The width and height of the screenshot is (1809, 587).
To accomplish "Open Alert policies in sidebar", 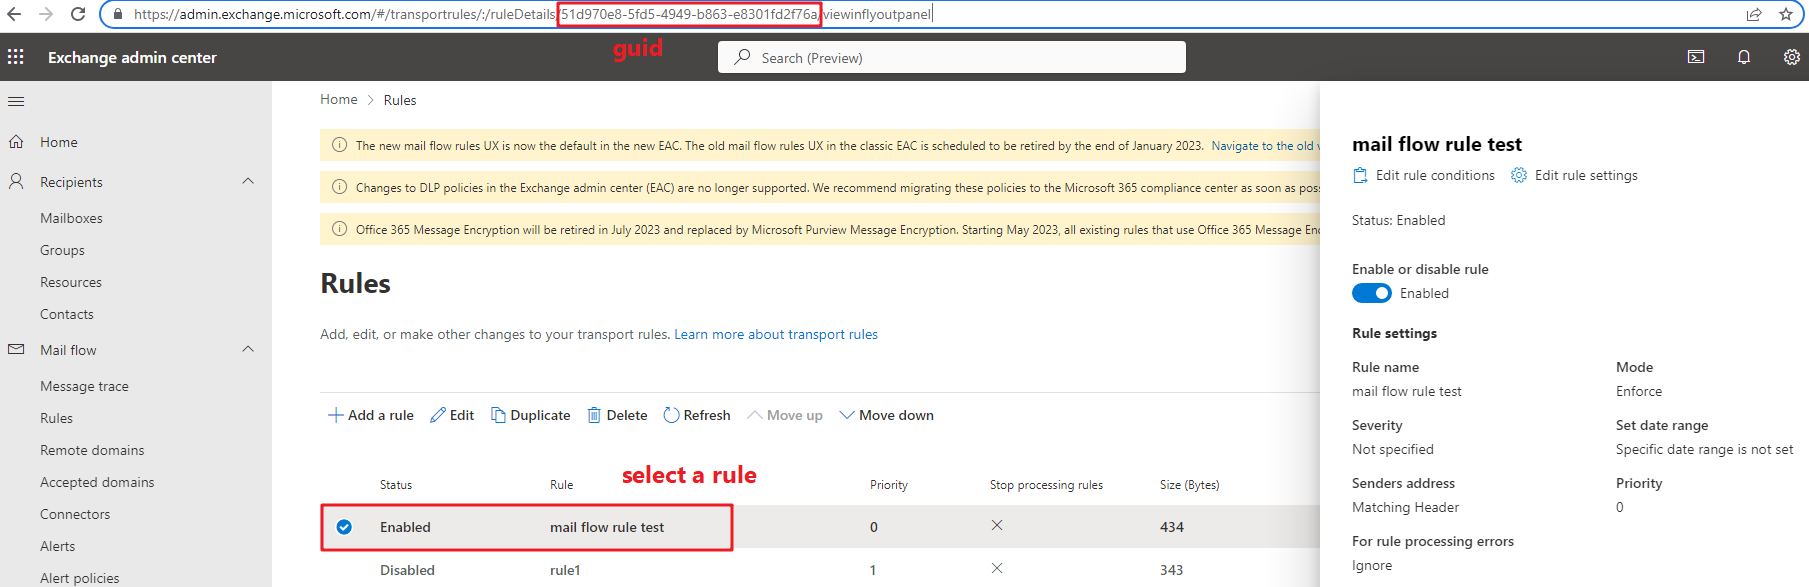I will [x=79, y=578].
